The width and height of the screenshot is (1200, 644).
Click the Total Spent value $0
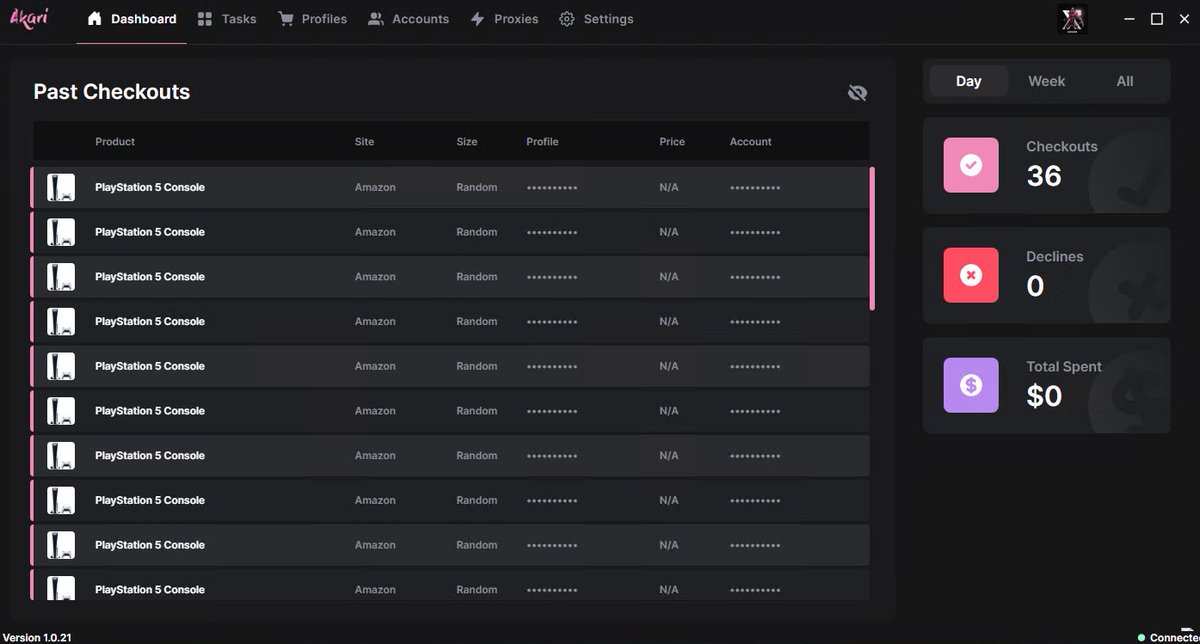tap(1044, 396)
